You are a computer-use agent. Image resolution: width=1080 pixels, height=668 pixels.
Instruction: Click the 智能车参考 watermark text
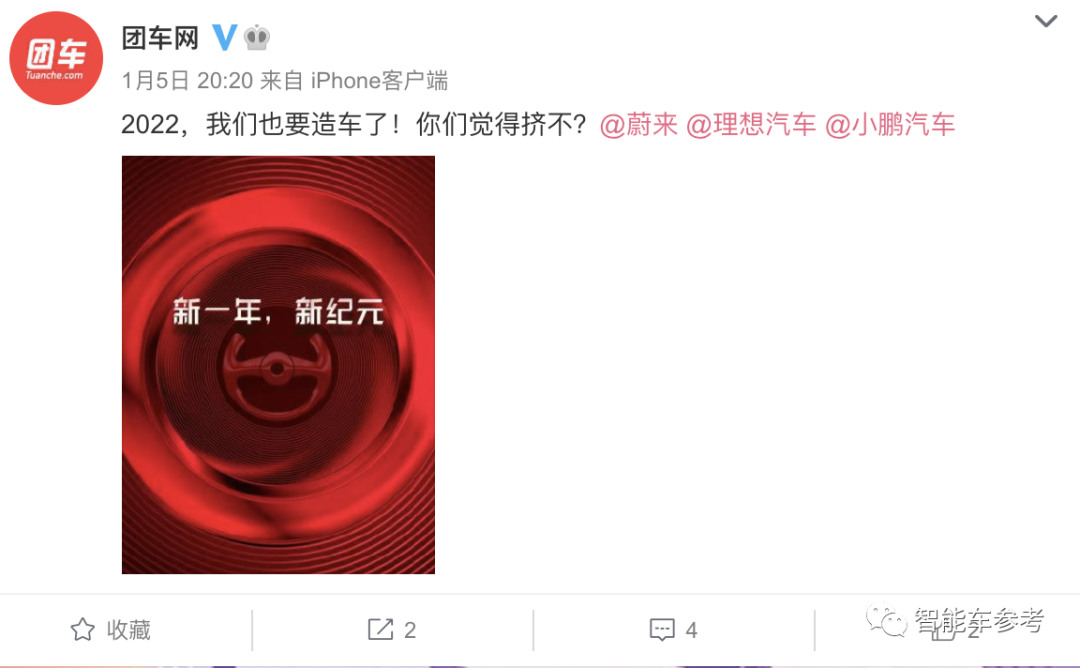[979, 620]
